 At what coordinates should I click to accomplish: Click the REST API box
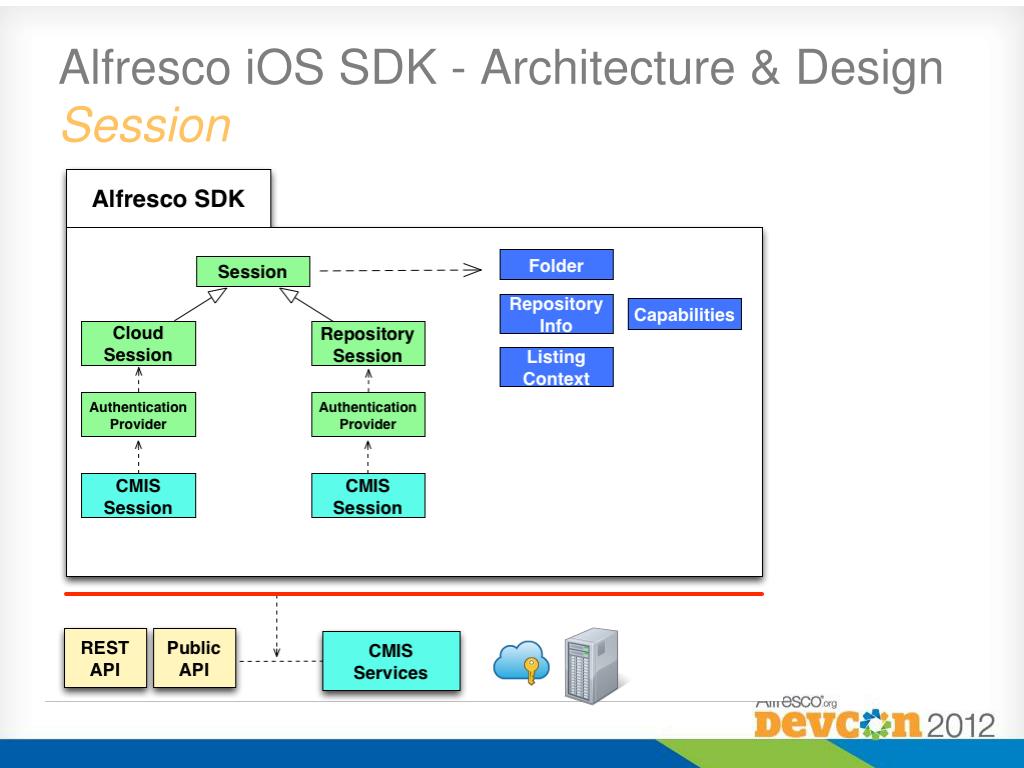[105, 658]
